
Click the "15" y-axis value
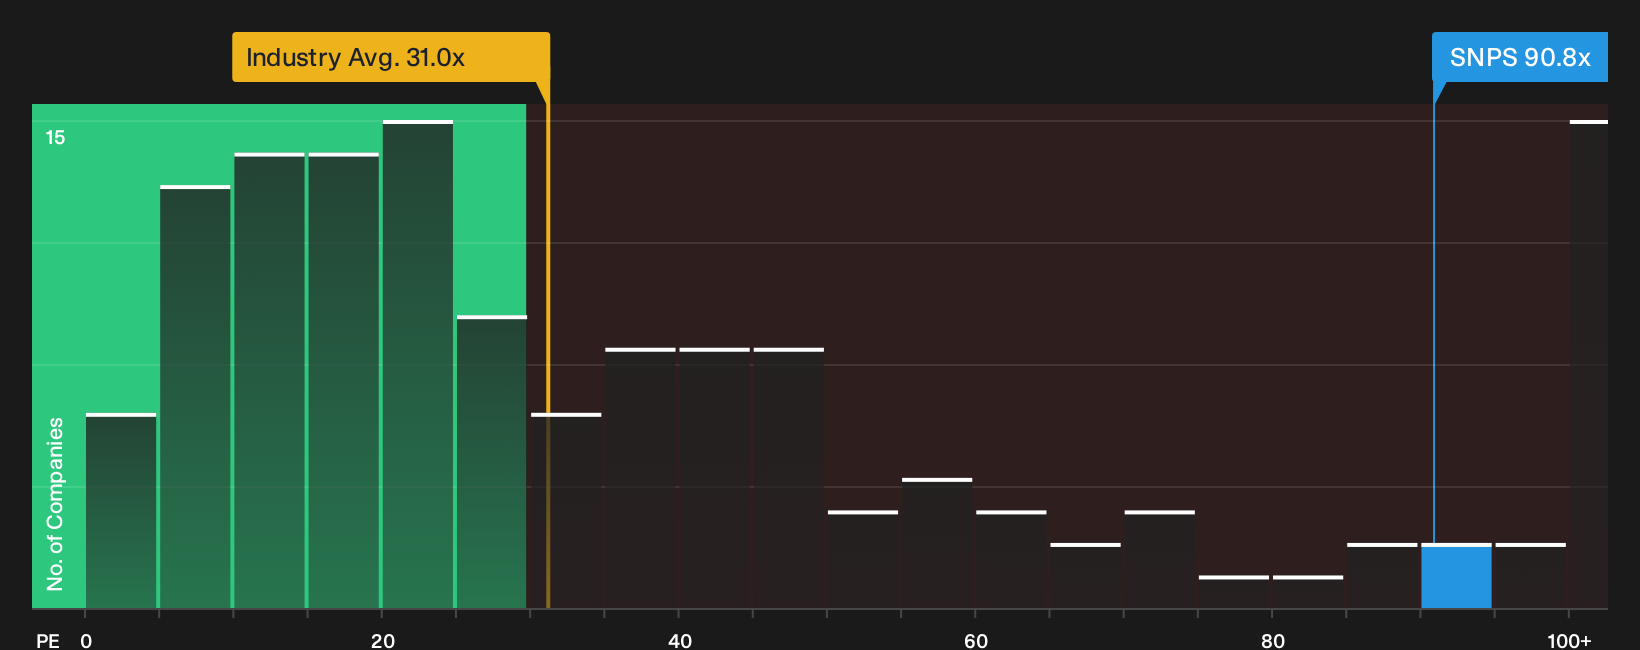[x=55, y=137]
